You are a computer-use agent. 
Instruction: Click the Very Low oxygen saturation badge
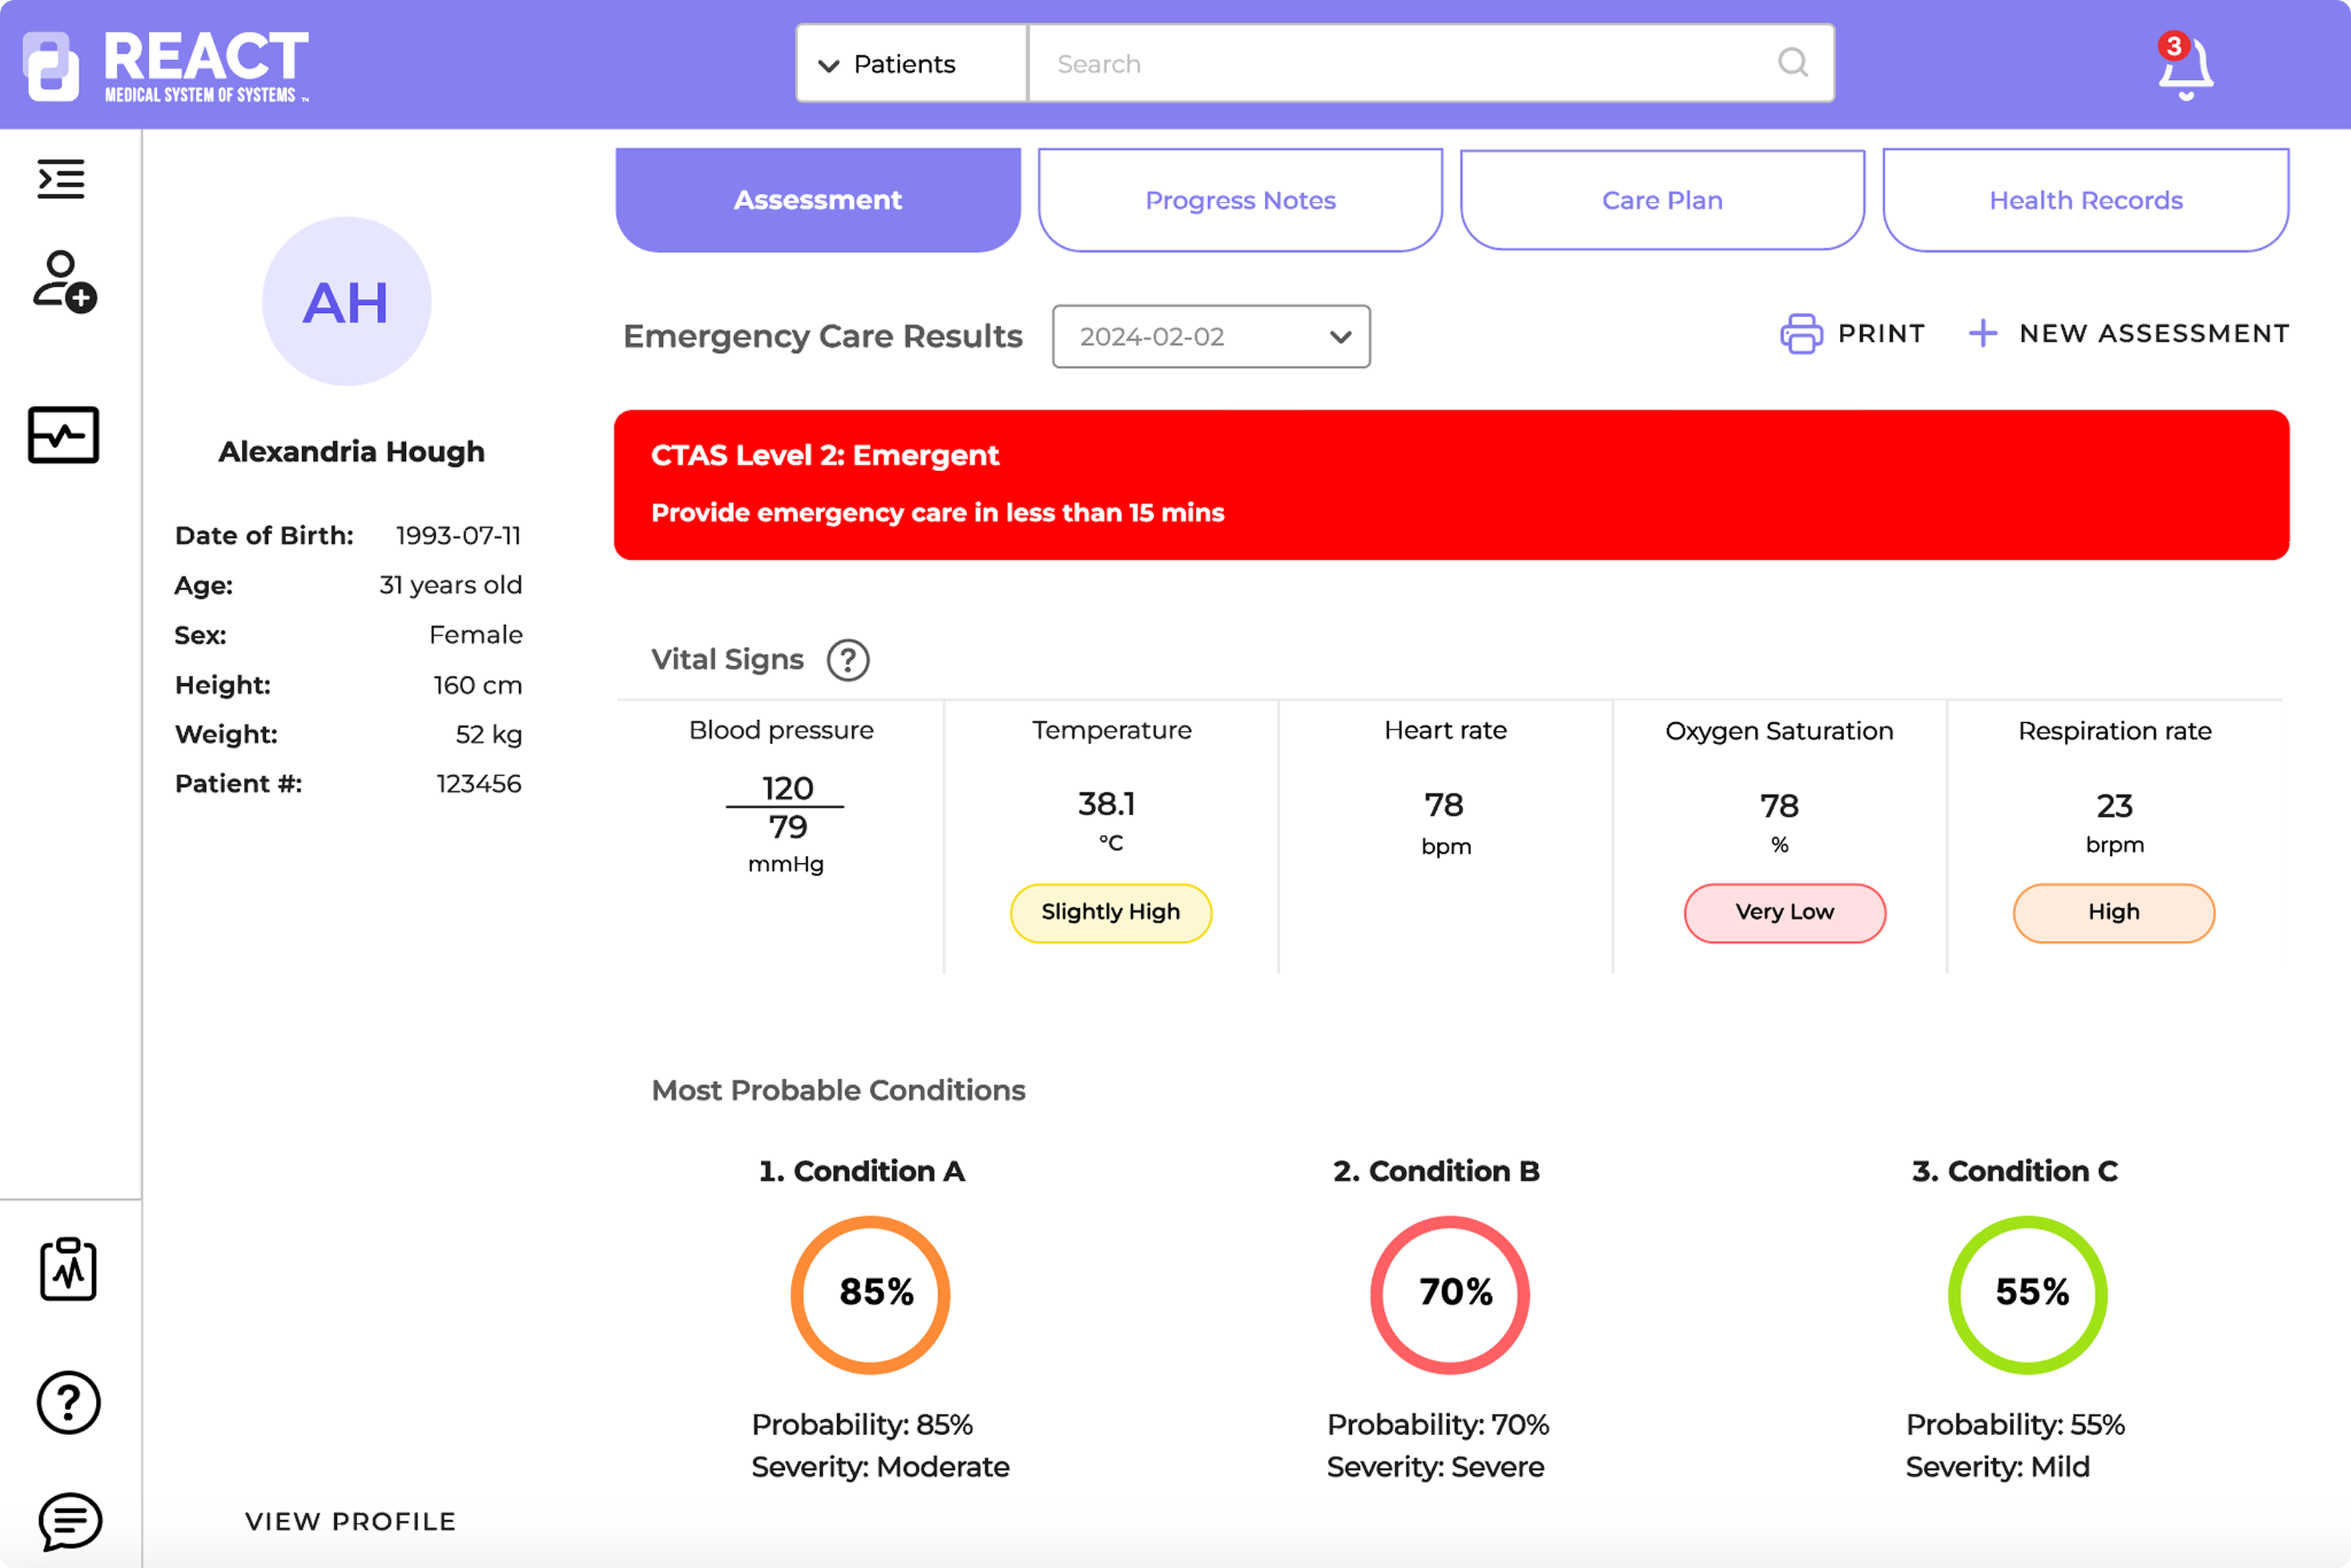pos(1784,912)
